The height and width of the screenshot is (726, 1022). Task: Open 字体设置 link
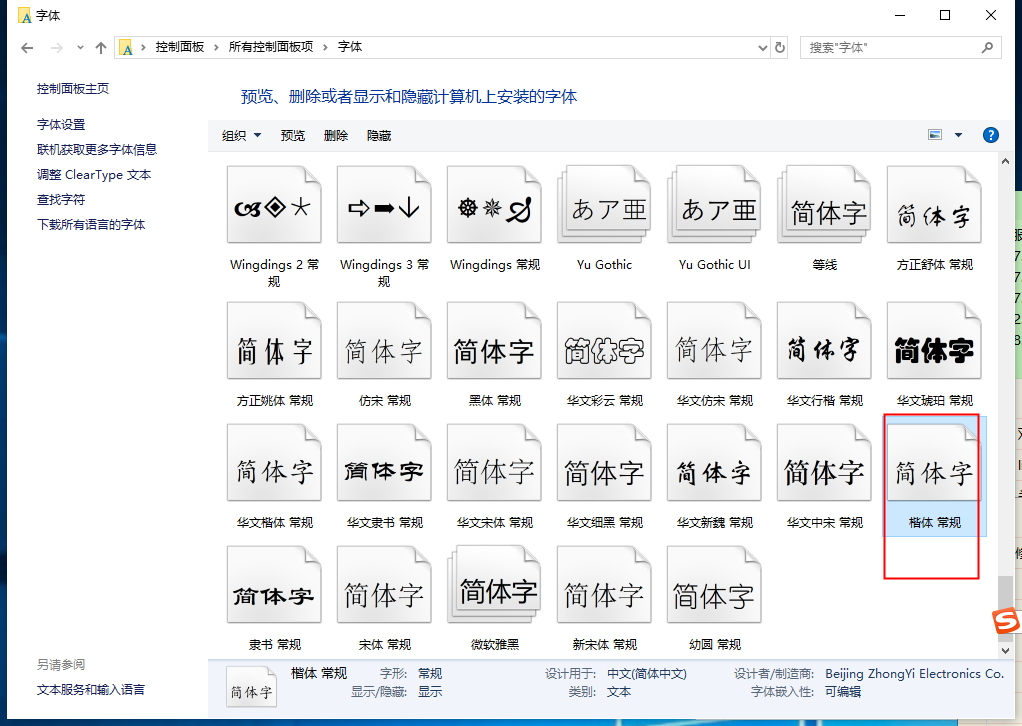61,124
